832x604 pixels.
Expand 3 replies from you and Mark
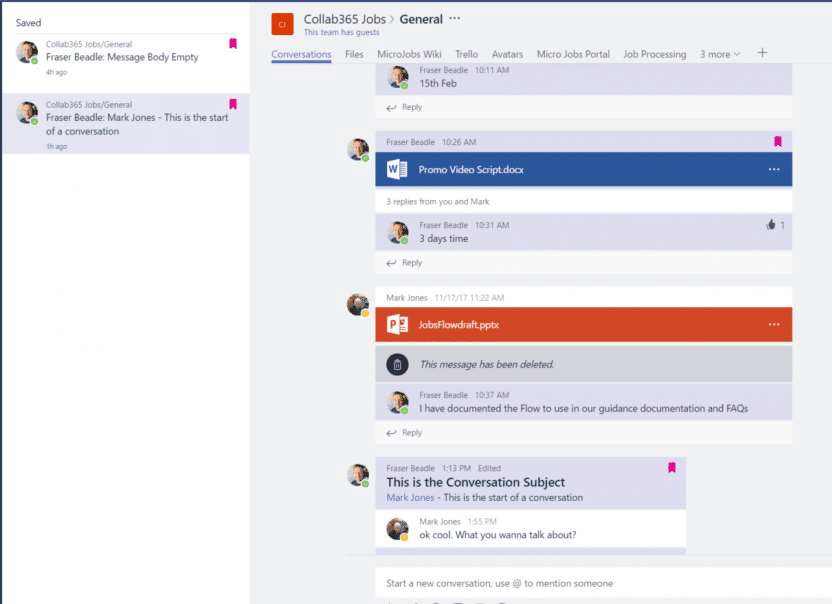coord(438,202)
